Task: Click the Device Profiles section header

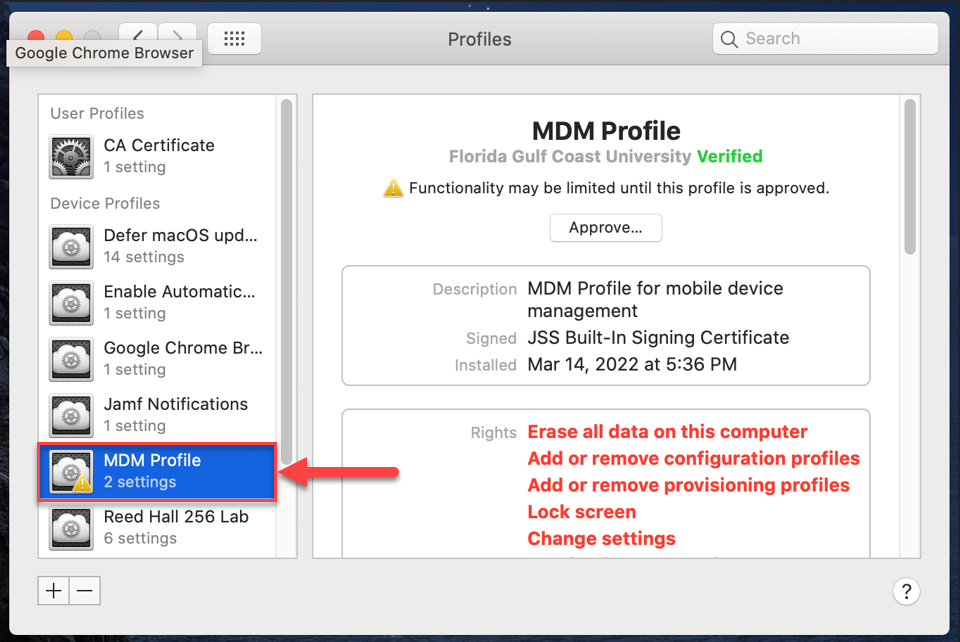Action: point(105,203)
